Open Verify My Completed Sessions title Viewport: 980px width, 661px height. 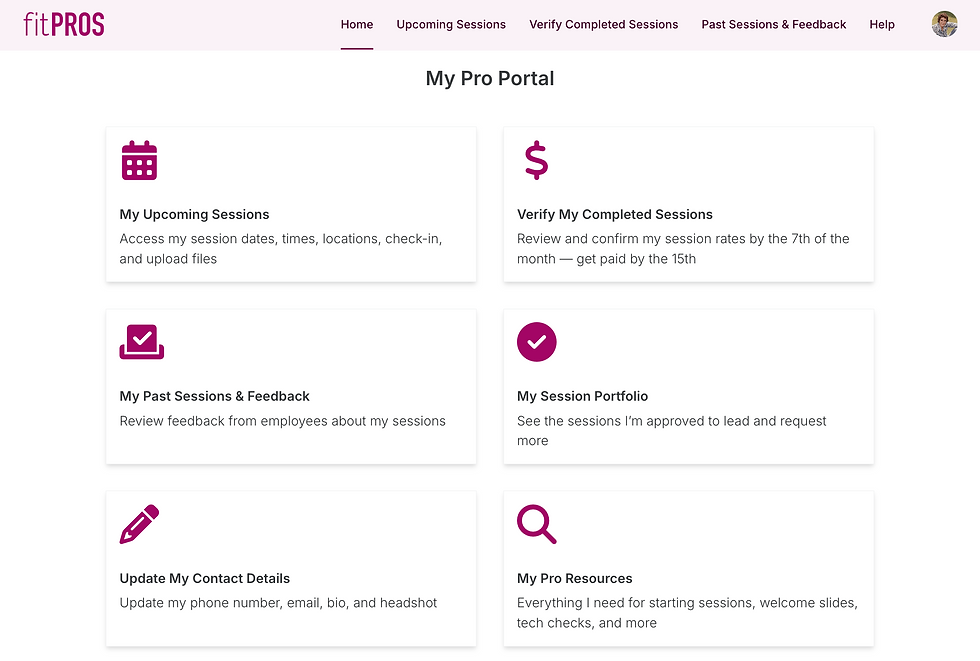[x=614, y=214]
